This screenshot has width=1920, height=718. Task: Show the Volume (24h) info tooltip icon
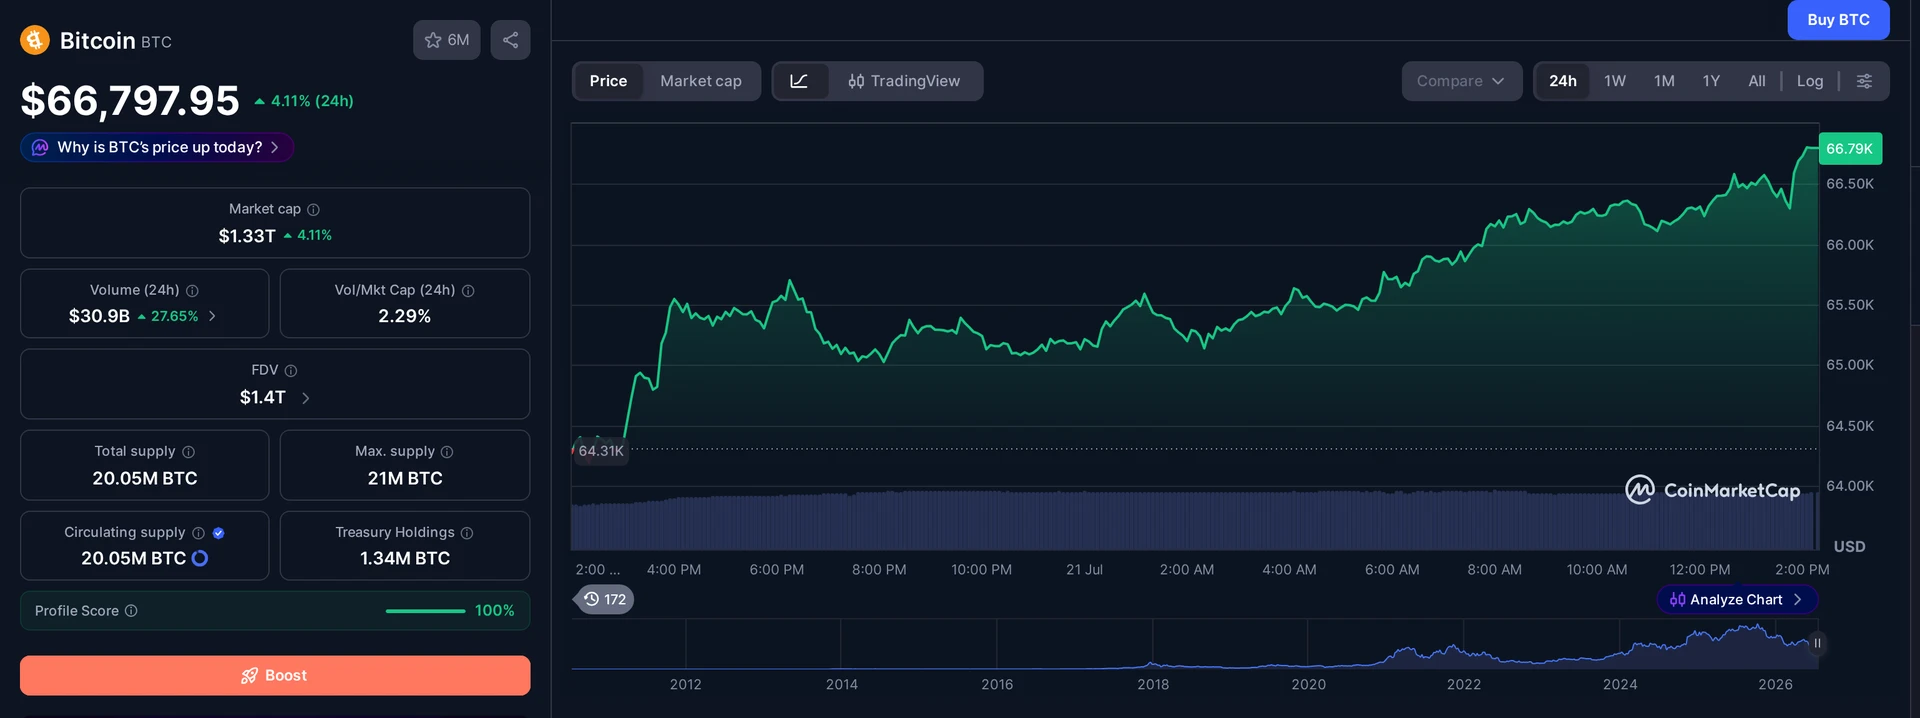click(x=192, y=290)
